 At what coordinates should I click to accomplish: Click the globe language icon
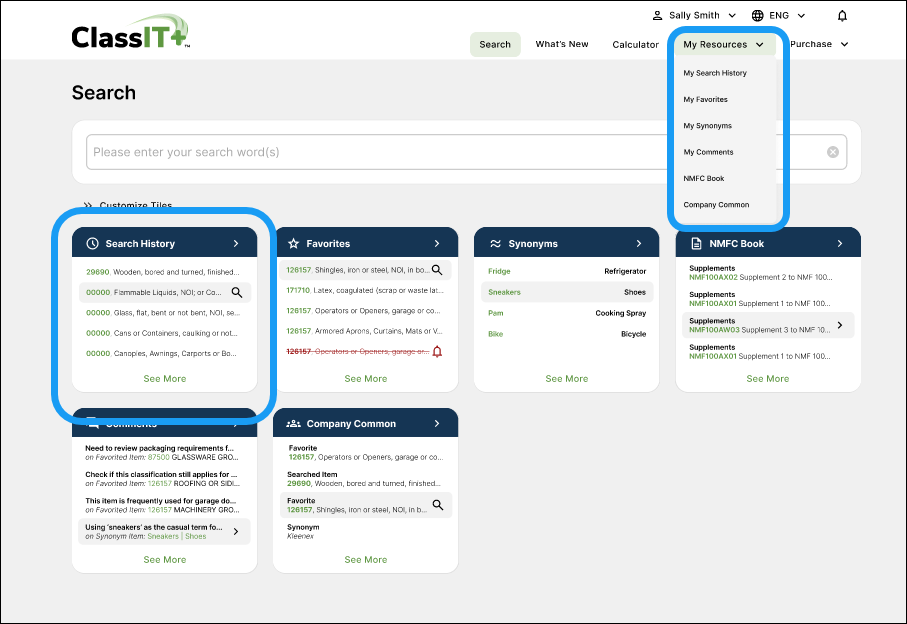(x=757, y=16)
